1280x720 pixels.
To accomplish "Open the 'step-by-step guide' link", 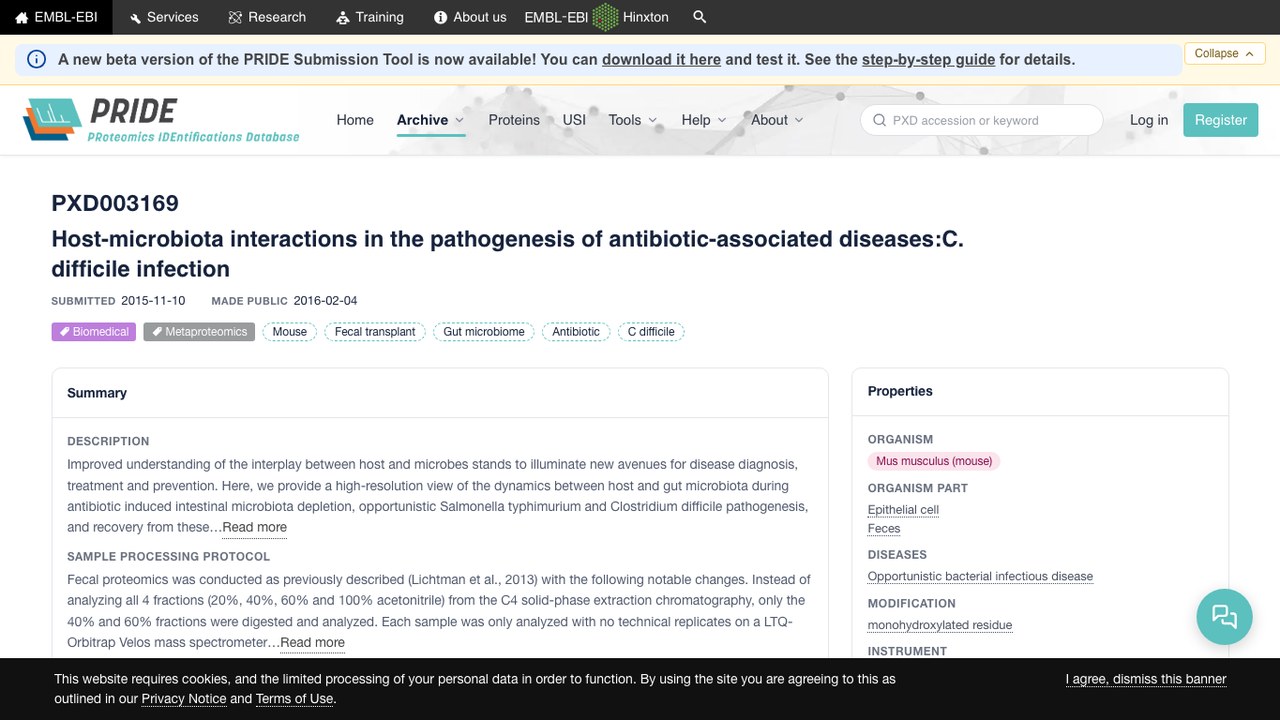I will click(928, 59).
